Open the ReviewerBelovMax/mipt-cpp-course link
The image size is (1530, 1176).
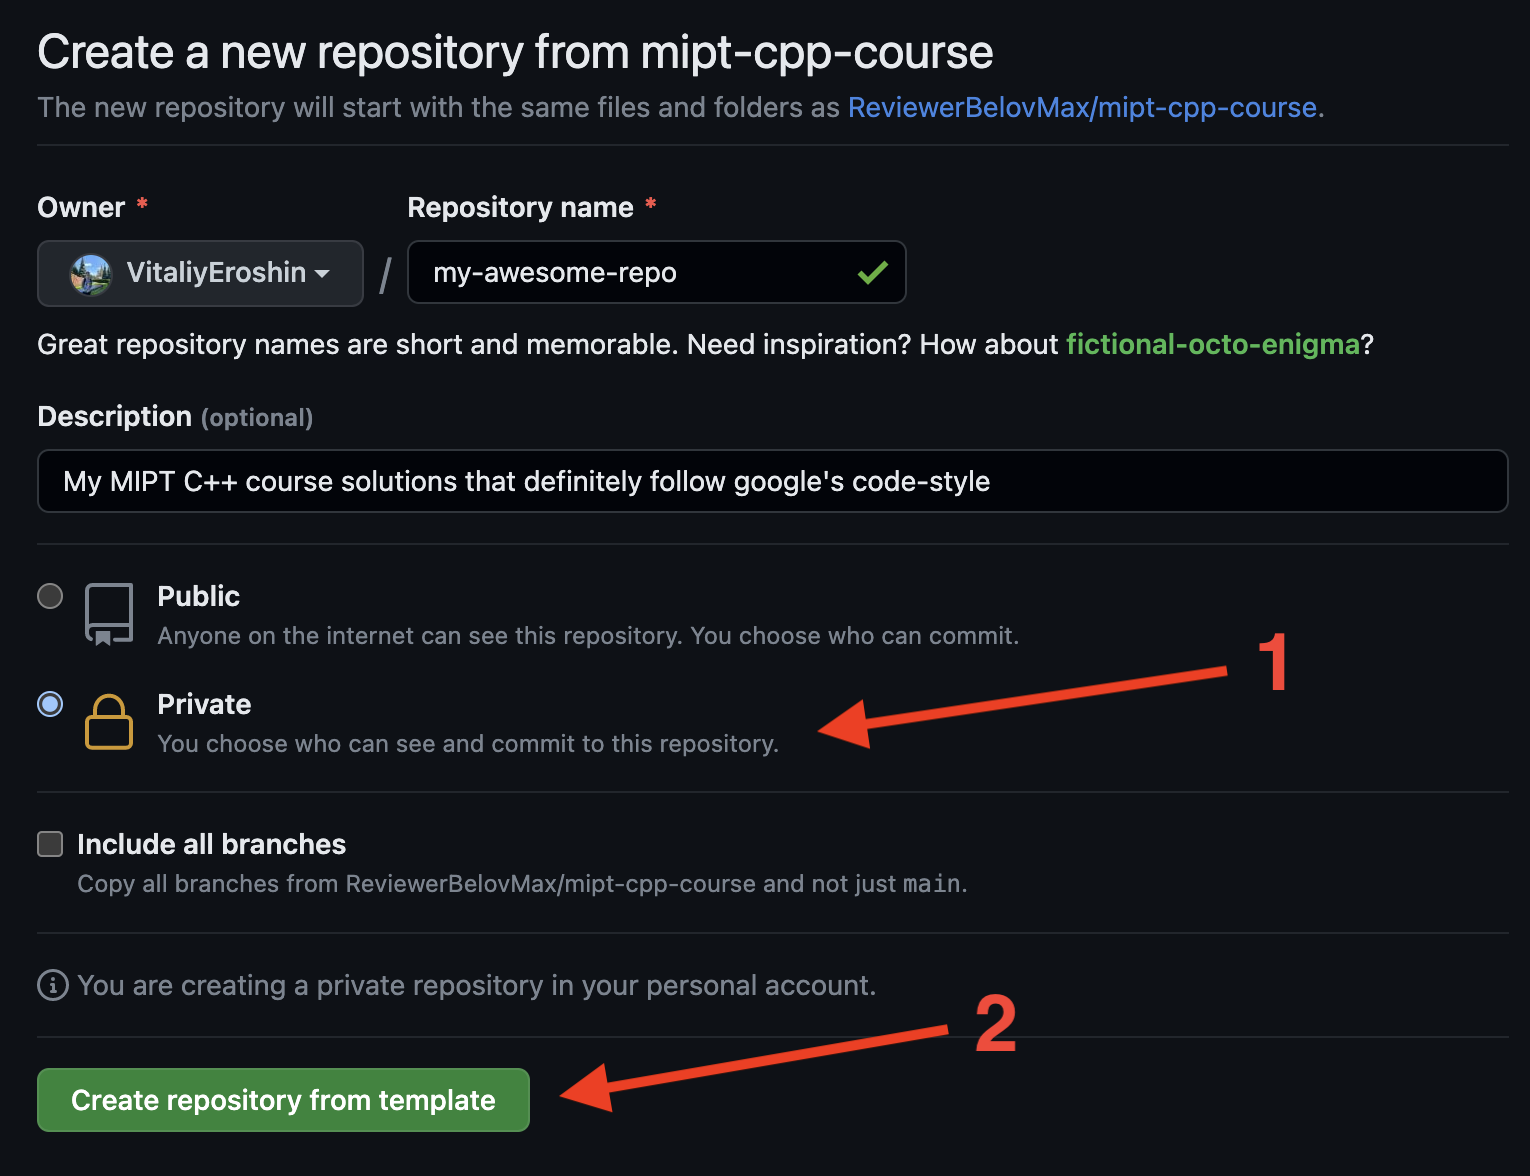click(x=1083, y=107)
